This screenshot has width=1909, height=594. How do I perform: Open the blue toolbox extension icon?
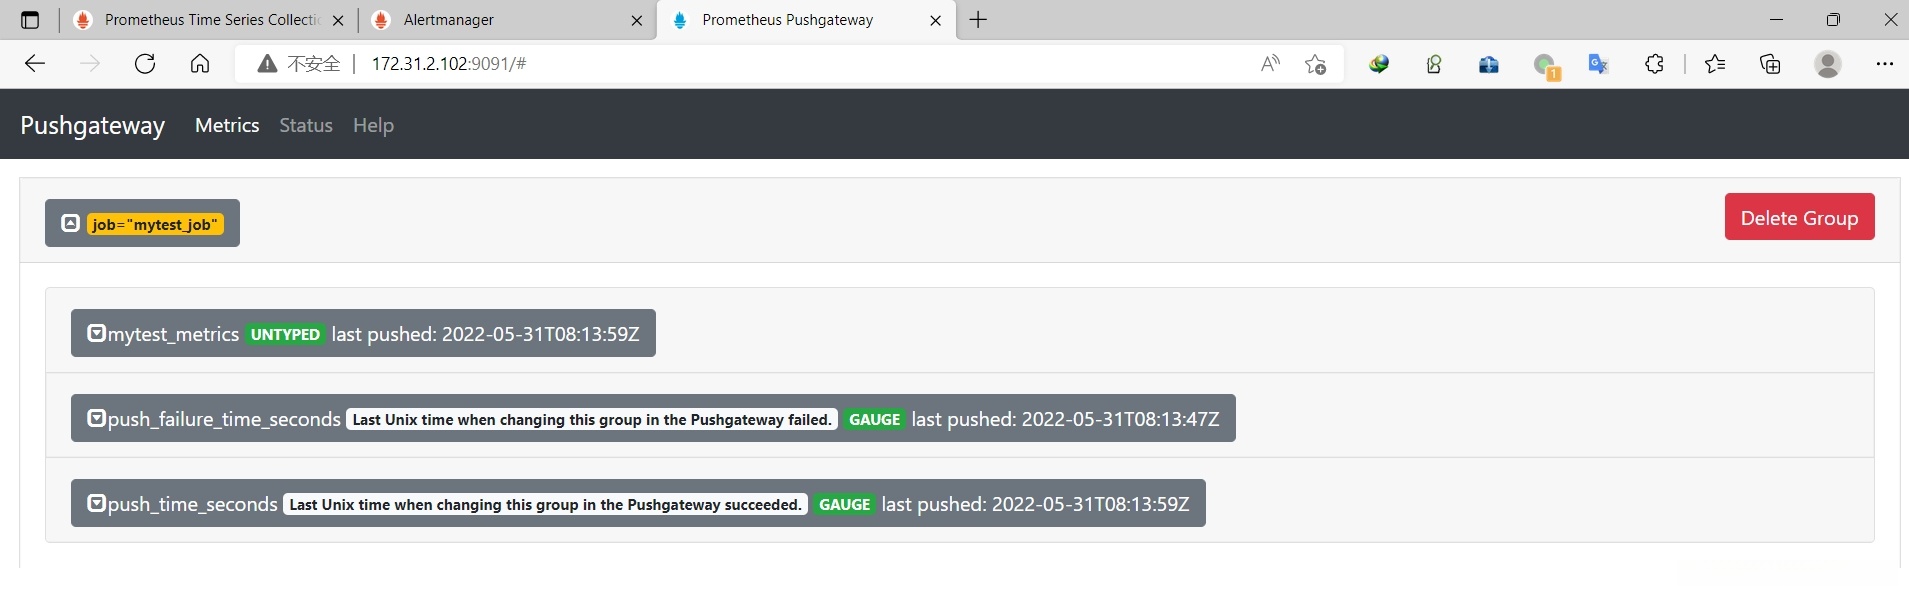pyautogui.click(x=1489, y=64)
